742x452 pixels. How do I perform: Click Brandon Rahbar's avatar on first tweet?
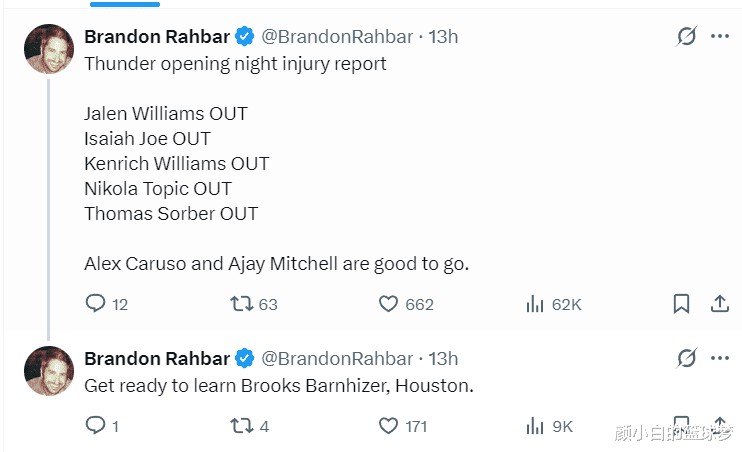[x=48, y=48]
